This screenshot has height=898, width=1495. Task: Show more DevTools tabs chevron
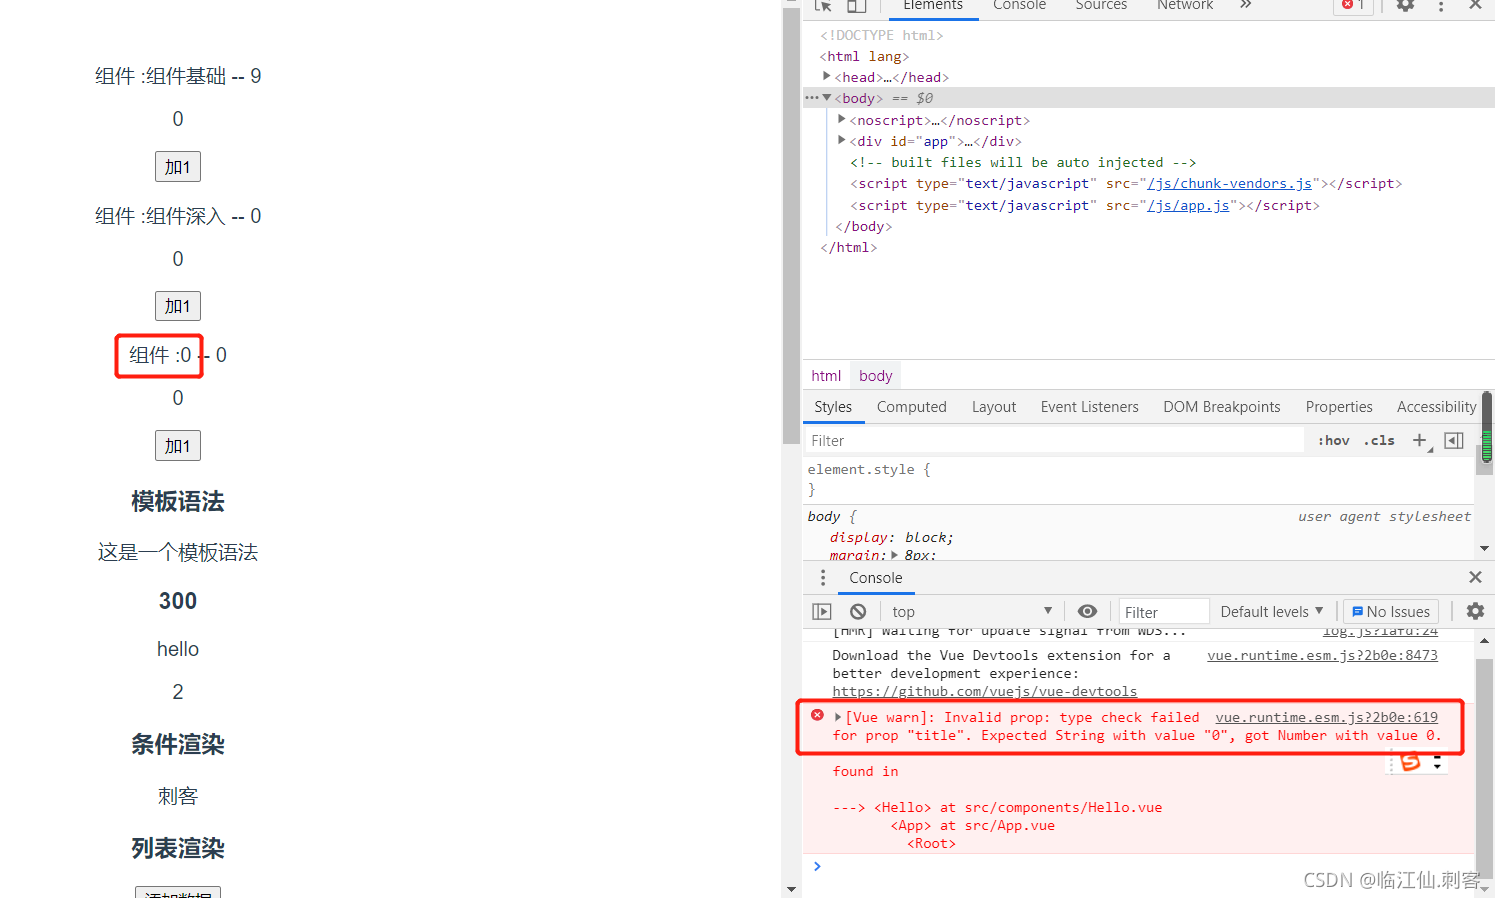1246,5
